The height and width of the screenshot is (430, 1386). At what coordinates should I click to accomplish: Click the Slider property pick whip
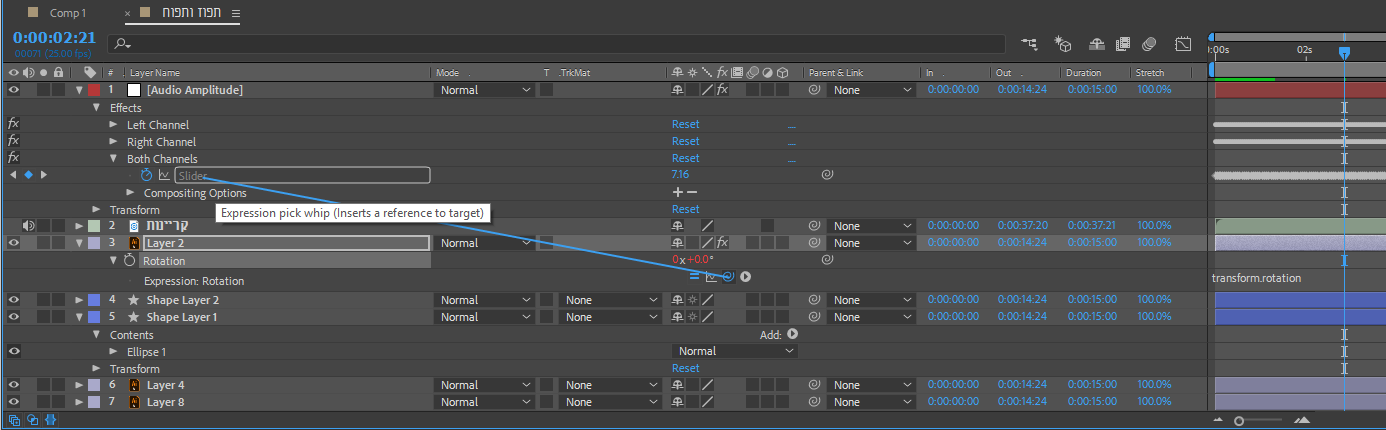827,175
